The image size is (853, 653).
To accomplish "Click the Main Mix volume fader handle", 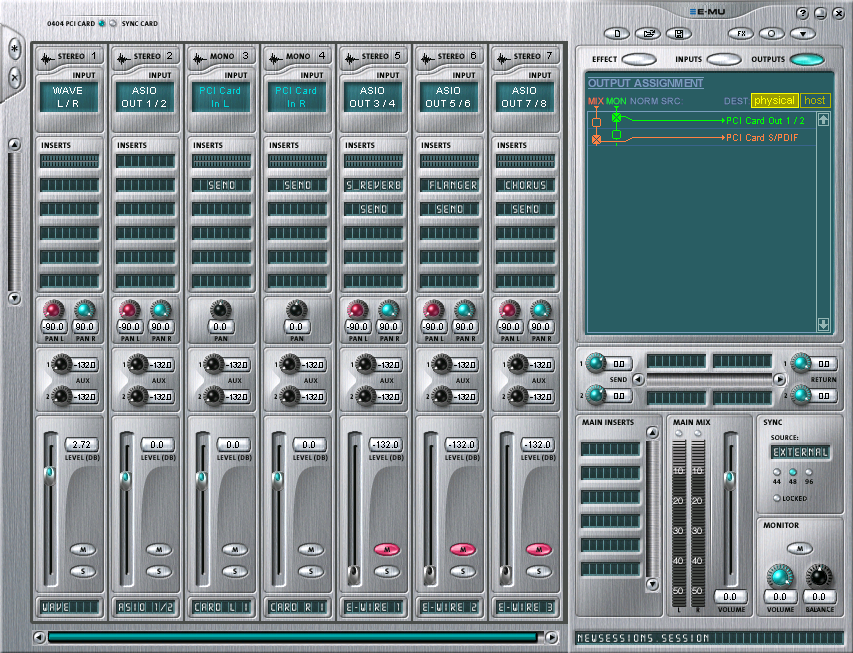I will (729, 480).
